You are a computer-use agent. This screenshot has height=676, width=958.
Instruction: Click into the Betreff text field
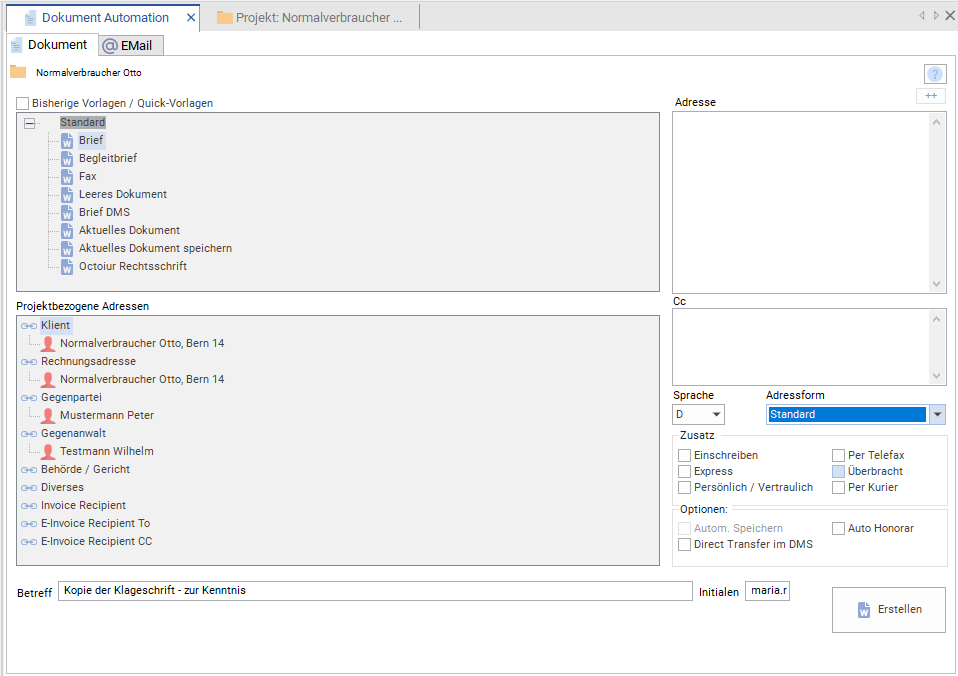[375, 590]
